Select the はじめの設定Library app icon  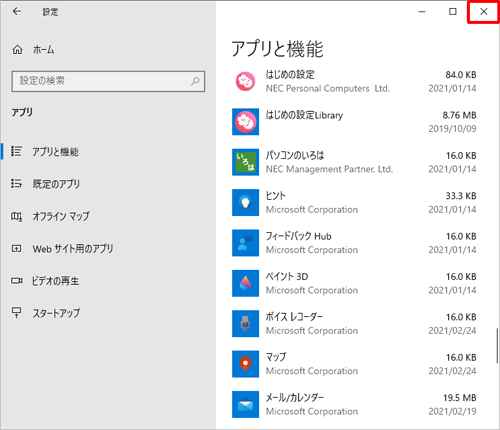coord(246,122)
